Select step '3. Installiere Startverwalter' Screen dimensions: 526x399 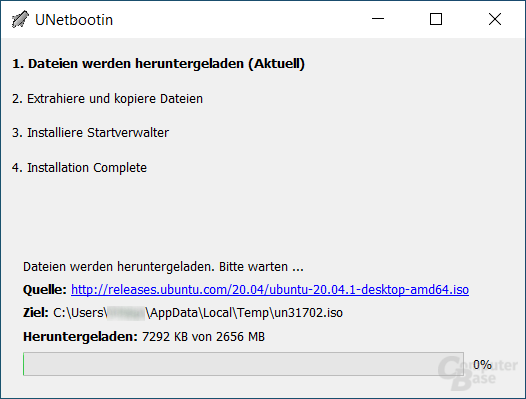[x=90, y=133]
